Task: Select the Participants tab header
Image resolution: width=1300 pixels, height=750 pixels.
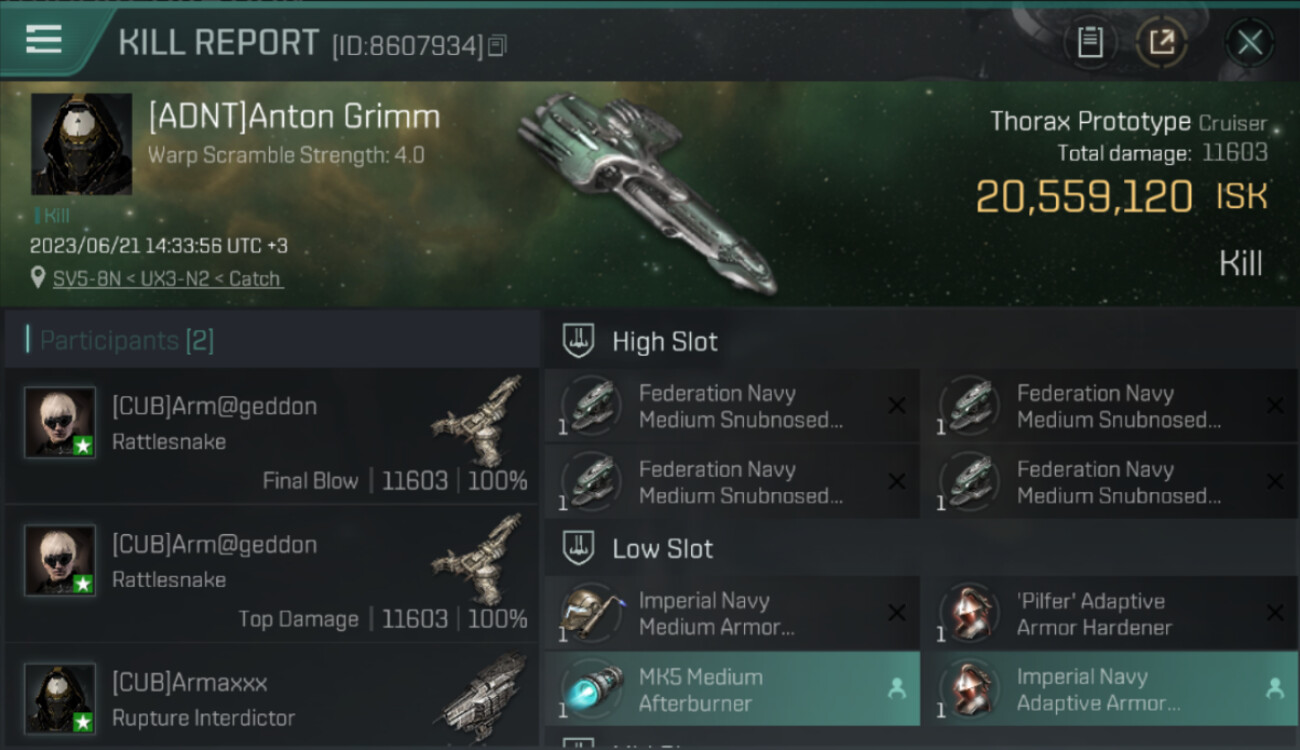Action: click(126, 341)
